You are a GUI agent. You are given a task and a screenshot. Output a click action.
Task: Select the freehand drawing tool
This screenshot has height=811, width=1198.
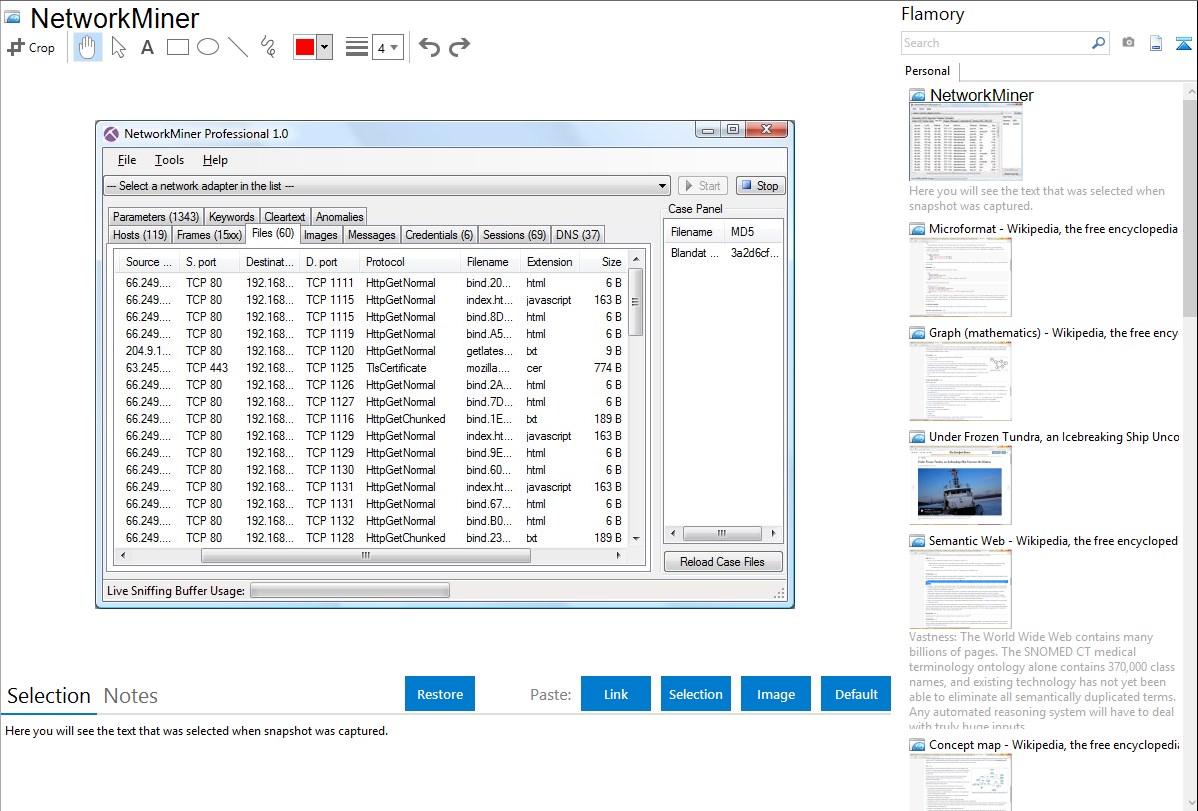point(268,47)
